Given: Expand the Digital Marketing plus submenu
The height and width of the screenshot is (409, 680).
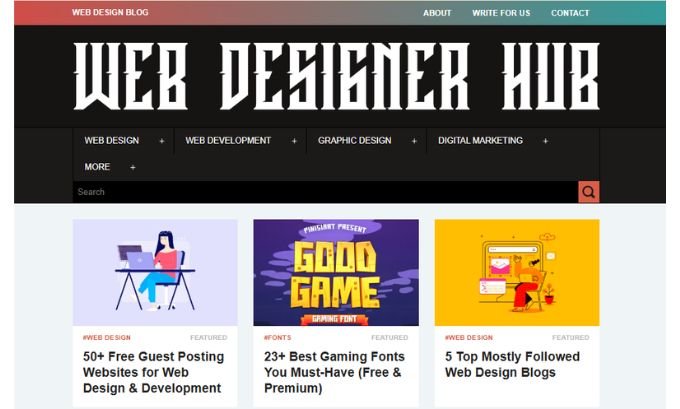Looking at the screenshot, I should pyautogui.click(x=546, y=141).
